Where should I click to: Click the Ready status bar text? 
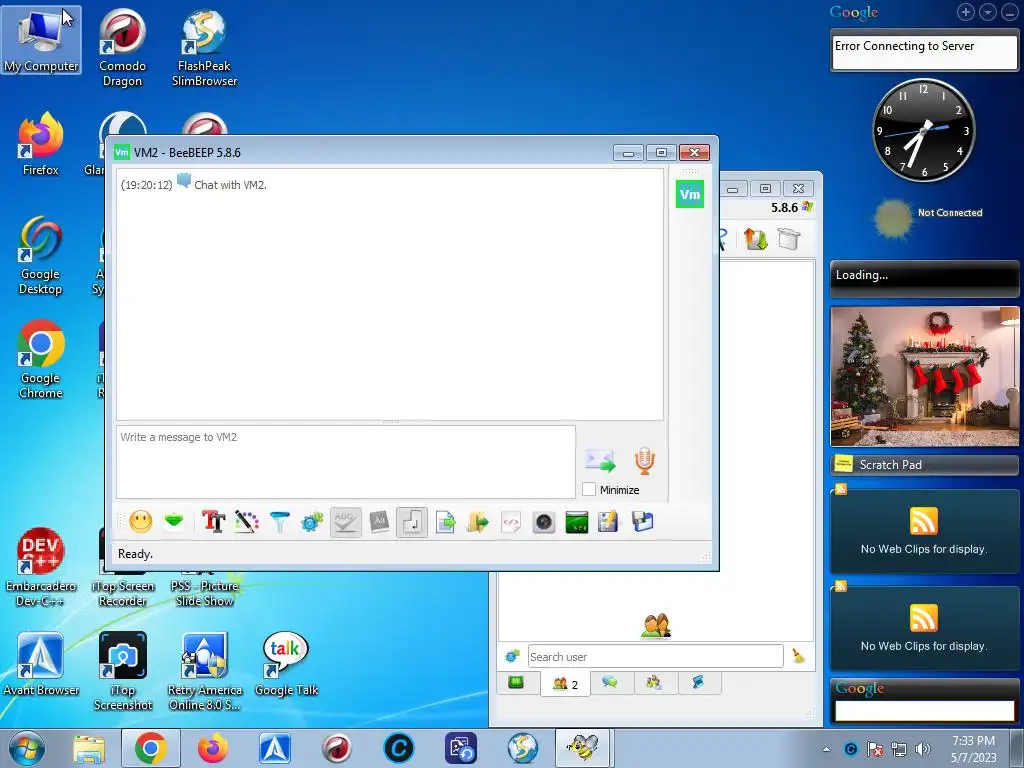tap(135, 554)
